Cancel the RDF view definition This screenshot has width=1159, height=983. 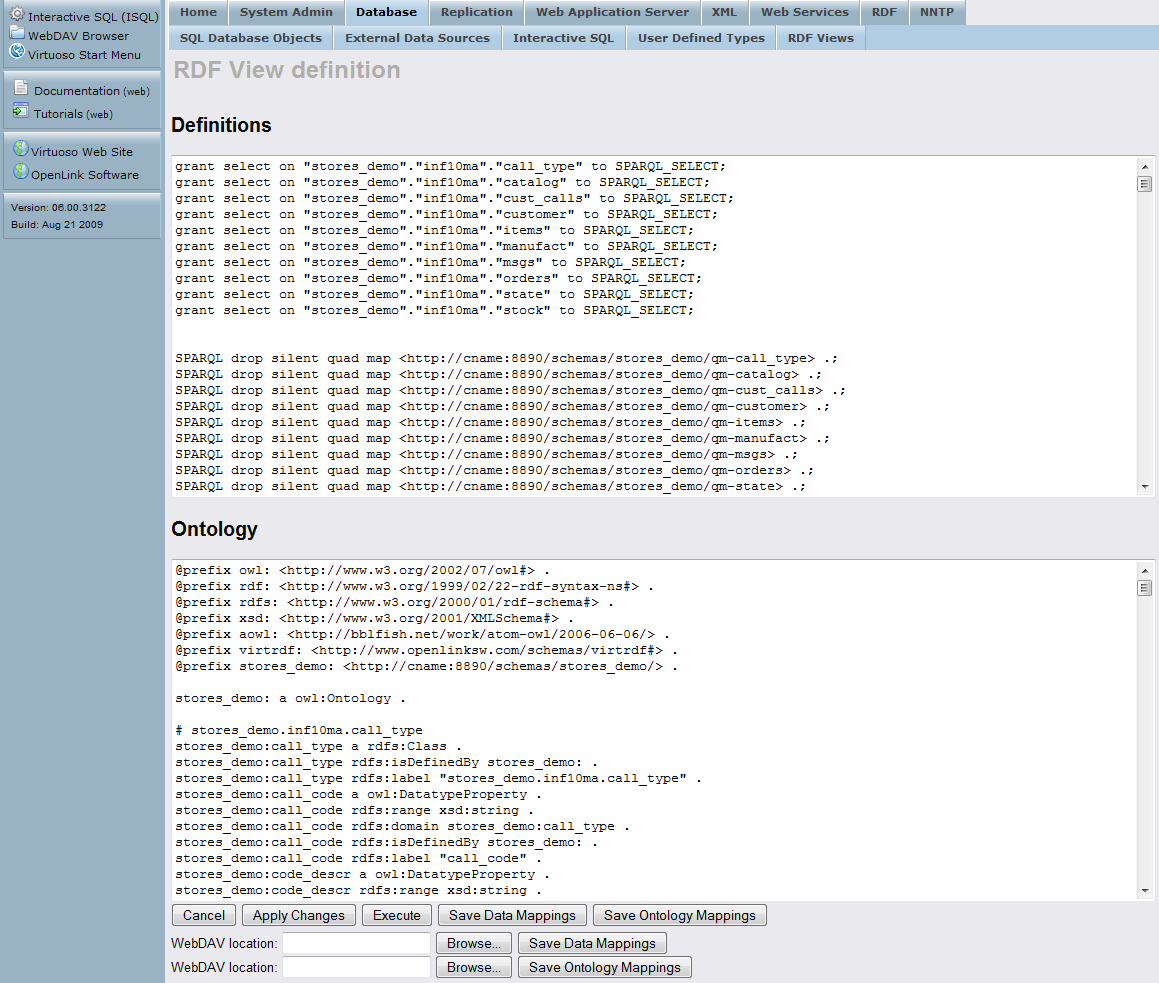[x=204, y=915]
